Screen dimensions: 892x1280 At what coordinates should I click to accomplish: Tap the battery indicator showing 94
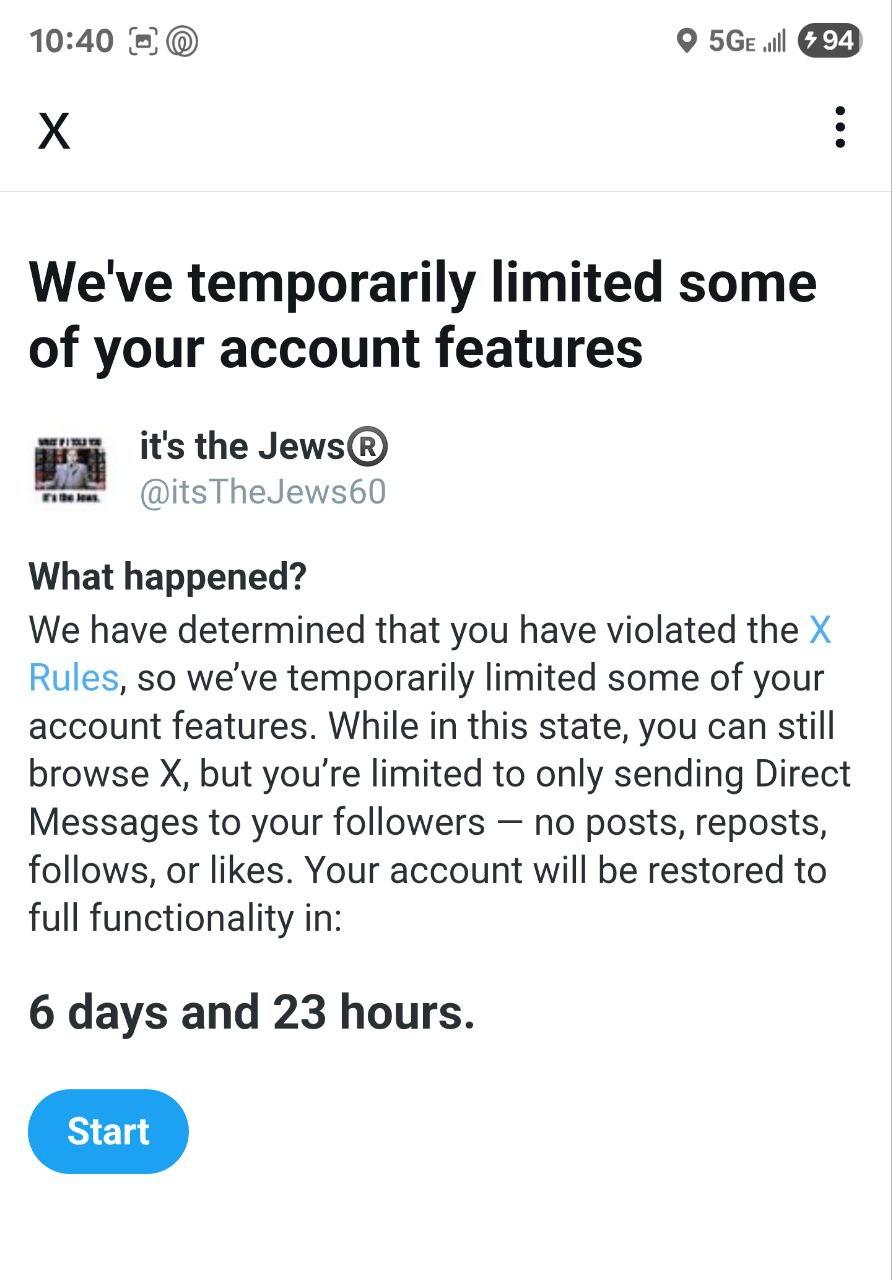click(829, 40)
